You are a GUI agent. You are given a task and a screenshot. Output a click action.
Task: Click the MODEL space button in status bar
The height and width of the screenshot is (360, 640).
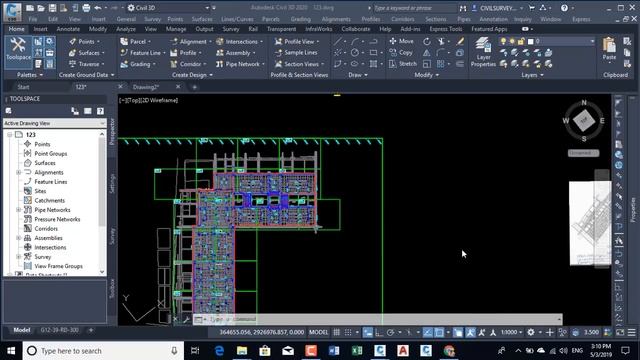pos(318,333)
